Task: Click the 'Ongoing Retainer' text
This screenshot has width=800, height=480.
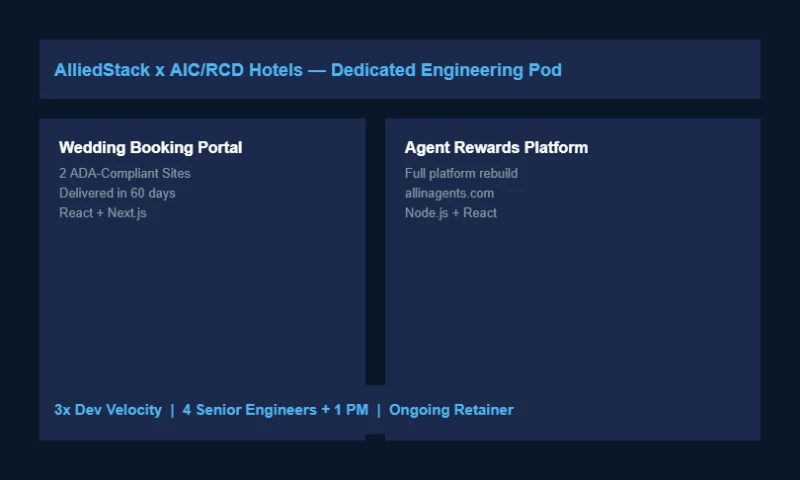Action: point(451,410)
